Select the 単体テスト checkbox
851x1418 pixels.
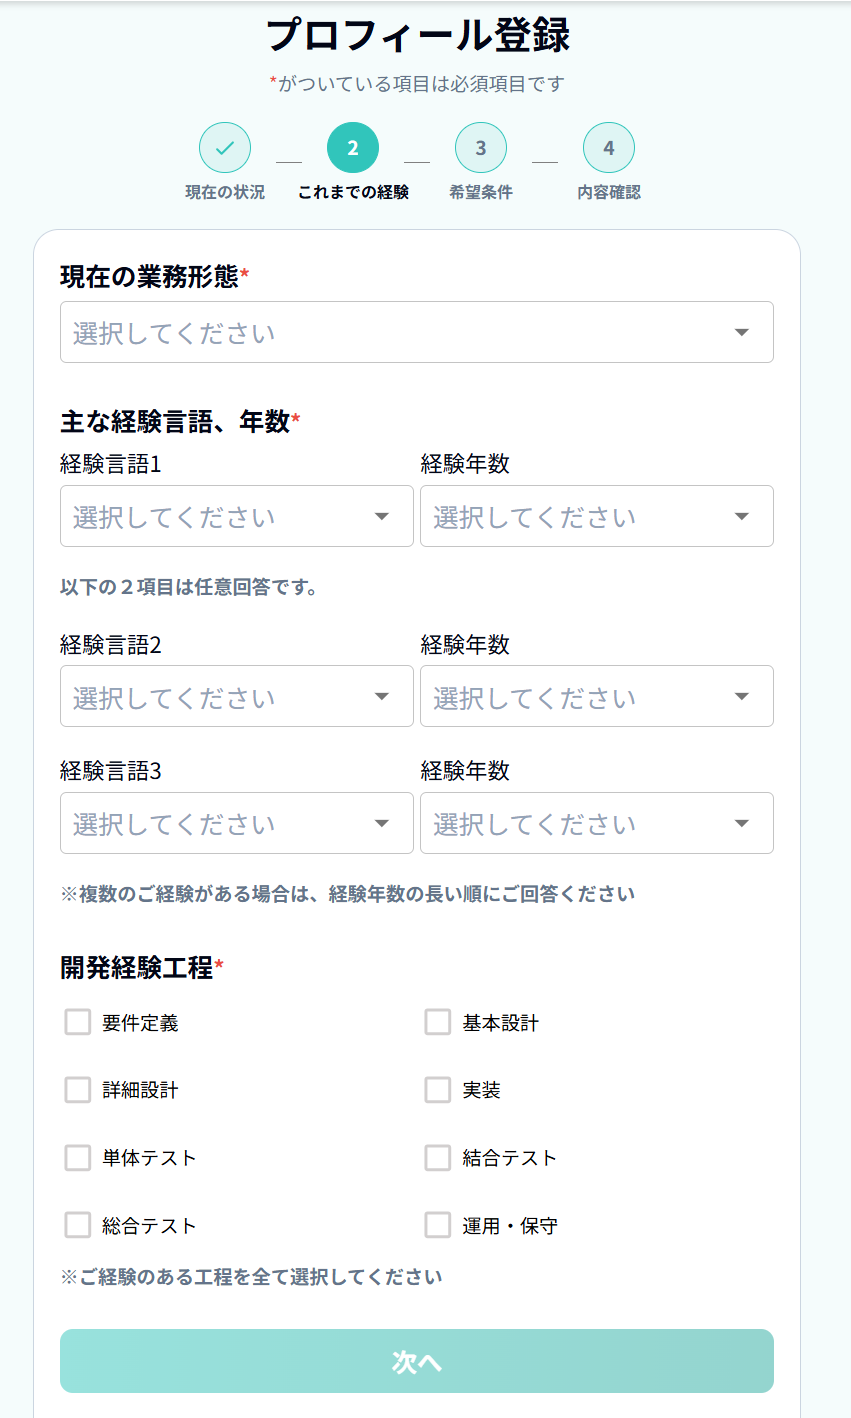77,1157
